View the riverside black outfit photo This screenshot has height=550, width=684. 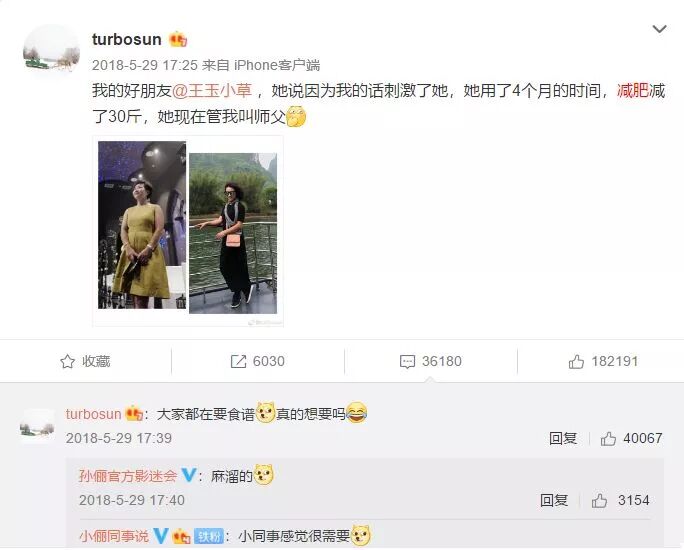click(x=233, y=233)
